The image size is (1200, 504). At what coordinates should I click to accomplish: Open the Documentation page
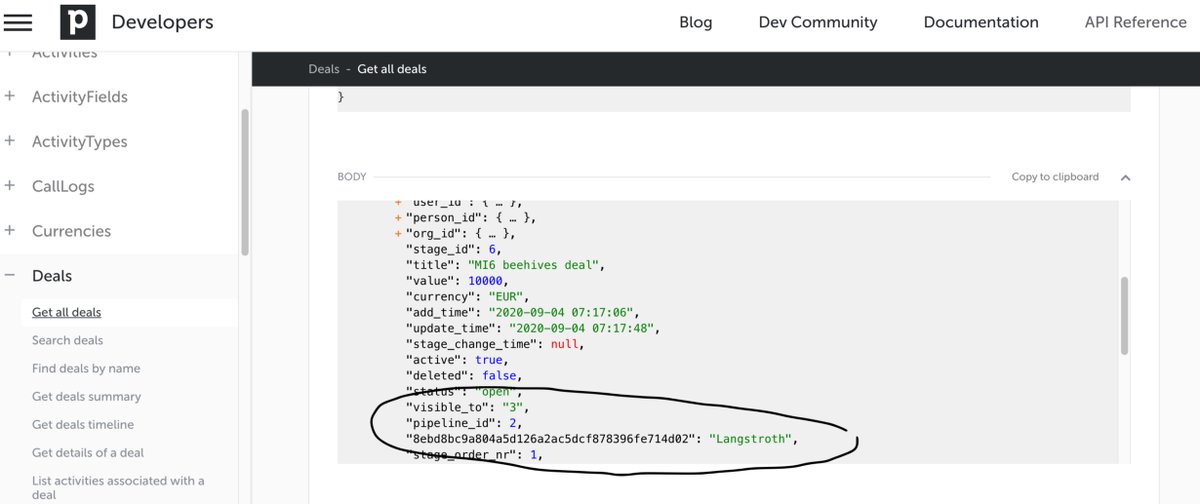point(980,22)
